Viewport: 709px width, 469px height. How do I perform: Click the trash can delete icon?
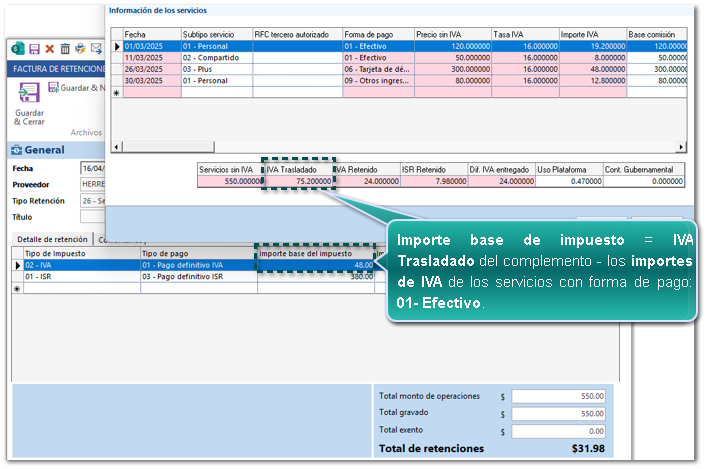click(x=65, y=49)
